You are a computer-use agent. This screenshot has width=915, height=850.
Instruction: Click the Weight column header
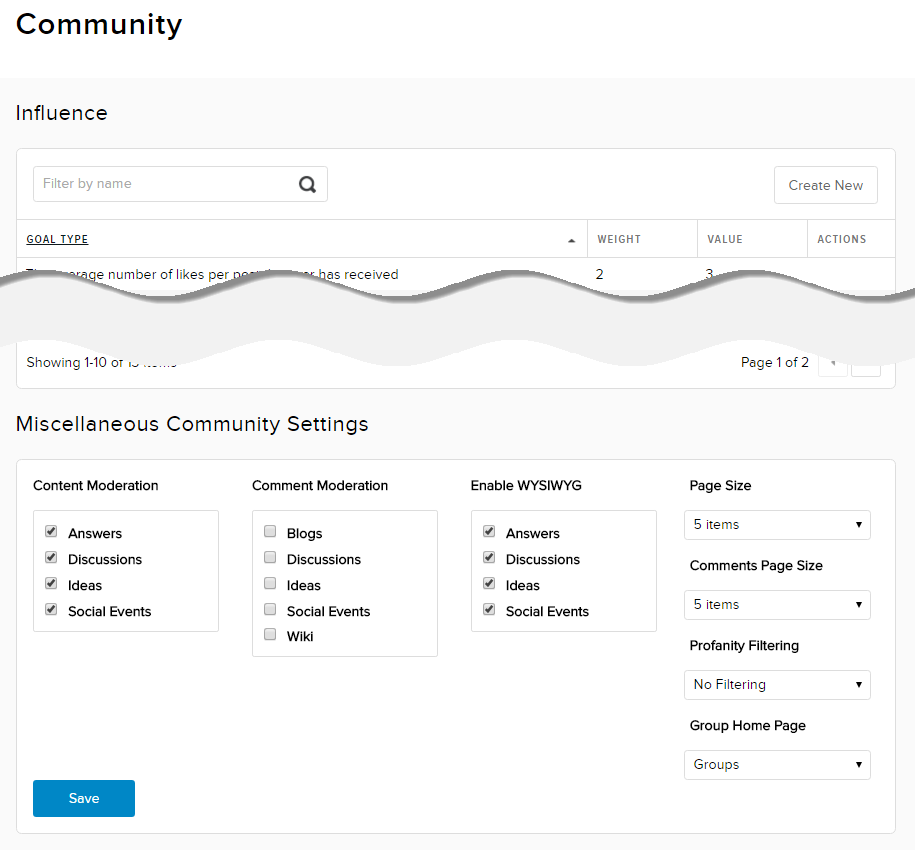point(619,240)
